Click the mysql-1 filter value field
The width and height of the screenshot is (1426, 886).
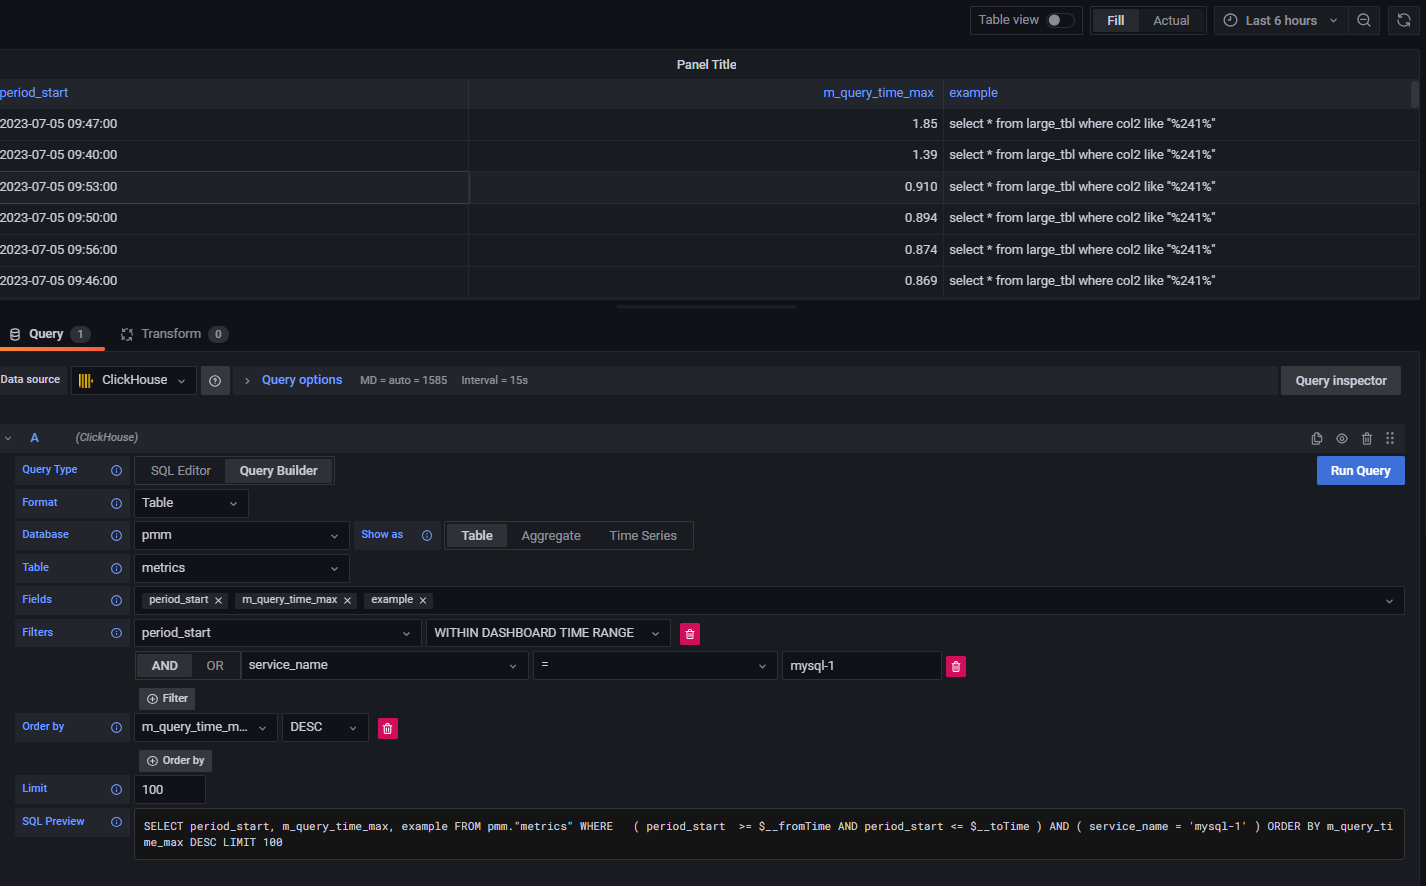click(x=862, y=666)
